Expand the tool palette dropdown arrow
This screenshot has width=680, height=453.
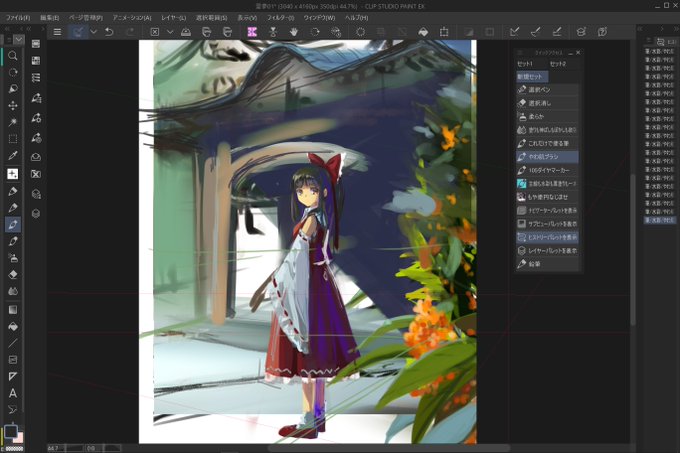19,39
